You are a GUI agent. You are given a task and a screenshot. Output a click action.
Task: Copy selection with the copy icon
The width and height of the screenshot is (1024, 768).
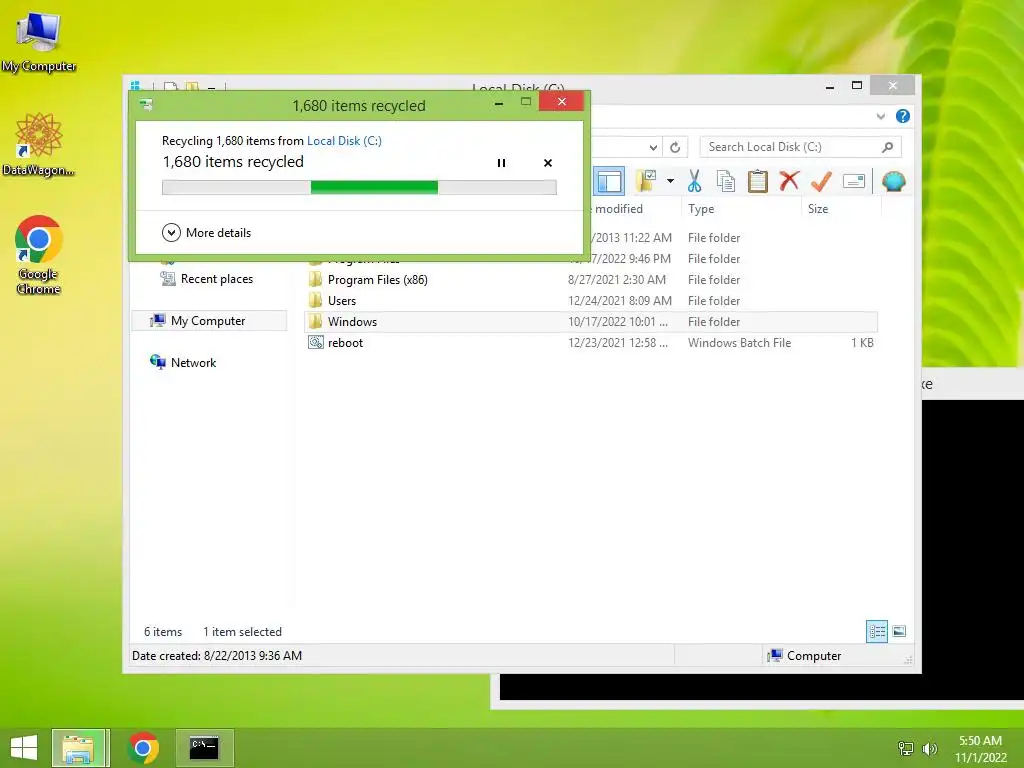point(726,181)
